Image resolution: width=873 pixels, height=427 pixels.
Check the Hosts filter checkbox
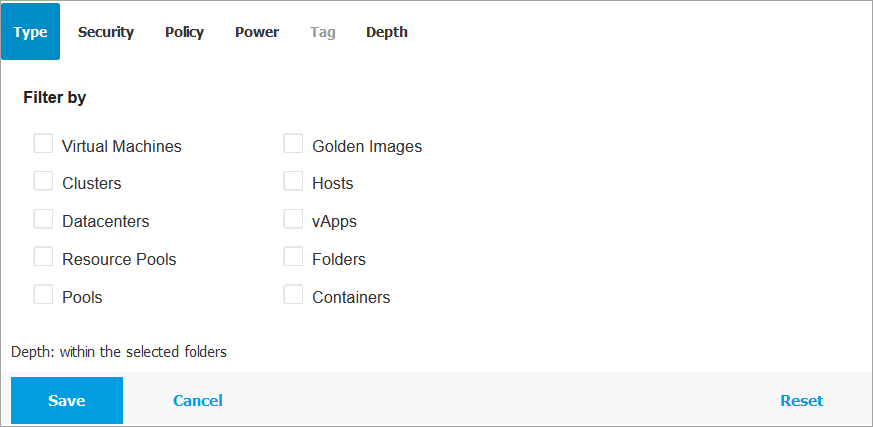pos(293,182)
